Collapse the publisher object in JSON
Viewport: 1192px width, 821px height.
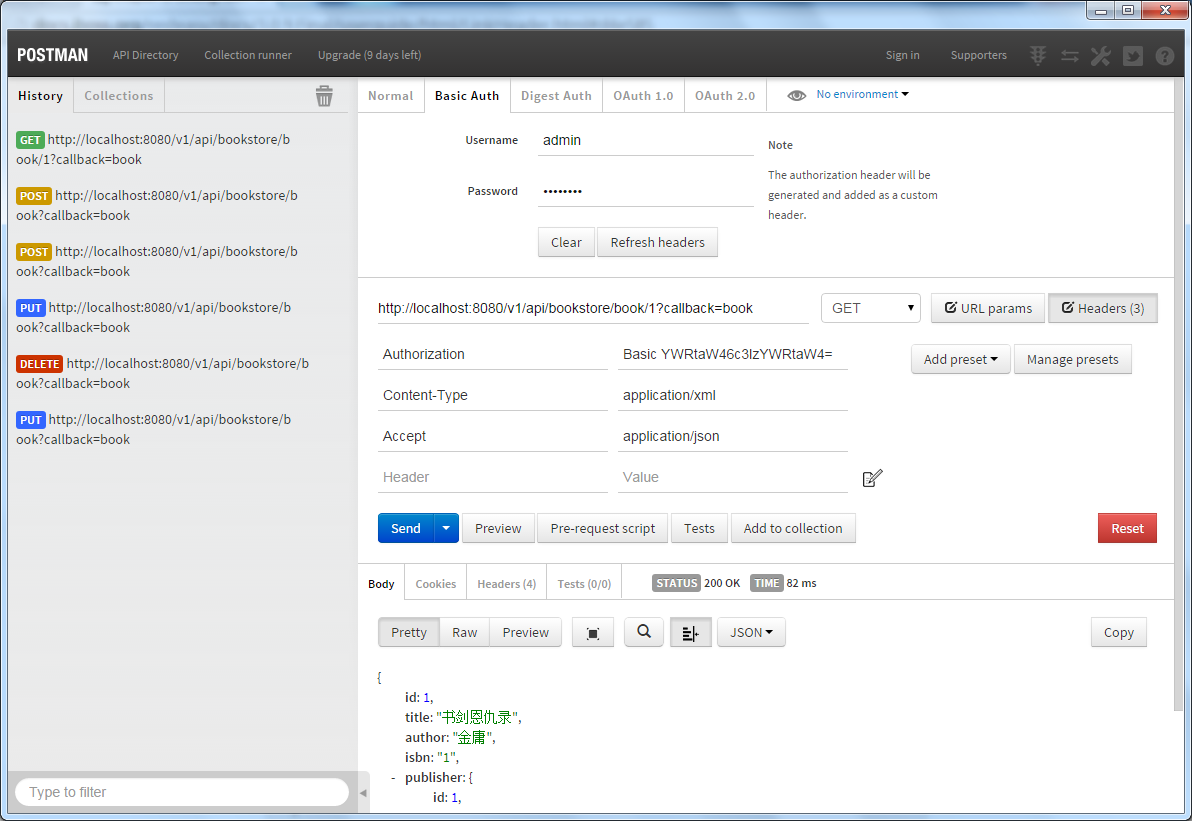click(393, 778)
